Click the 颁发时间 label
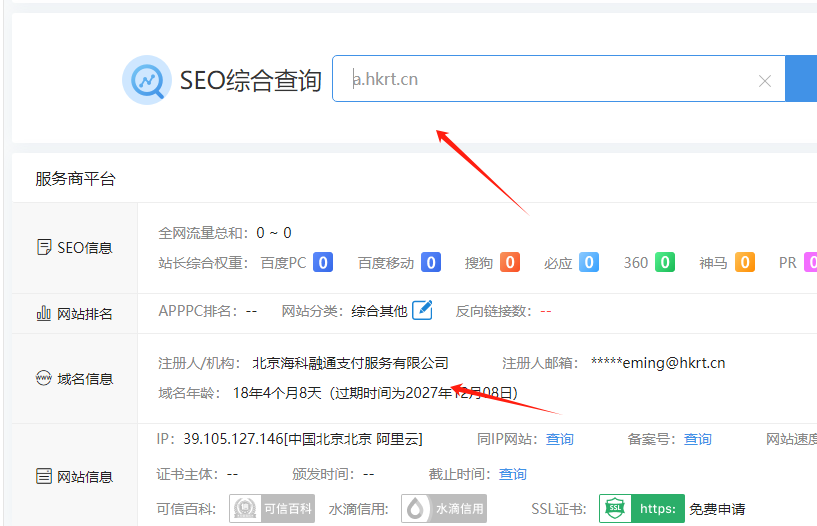Screen dimensions: 817x526 324,474
